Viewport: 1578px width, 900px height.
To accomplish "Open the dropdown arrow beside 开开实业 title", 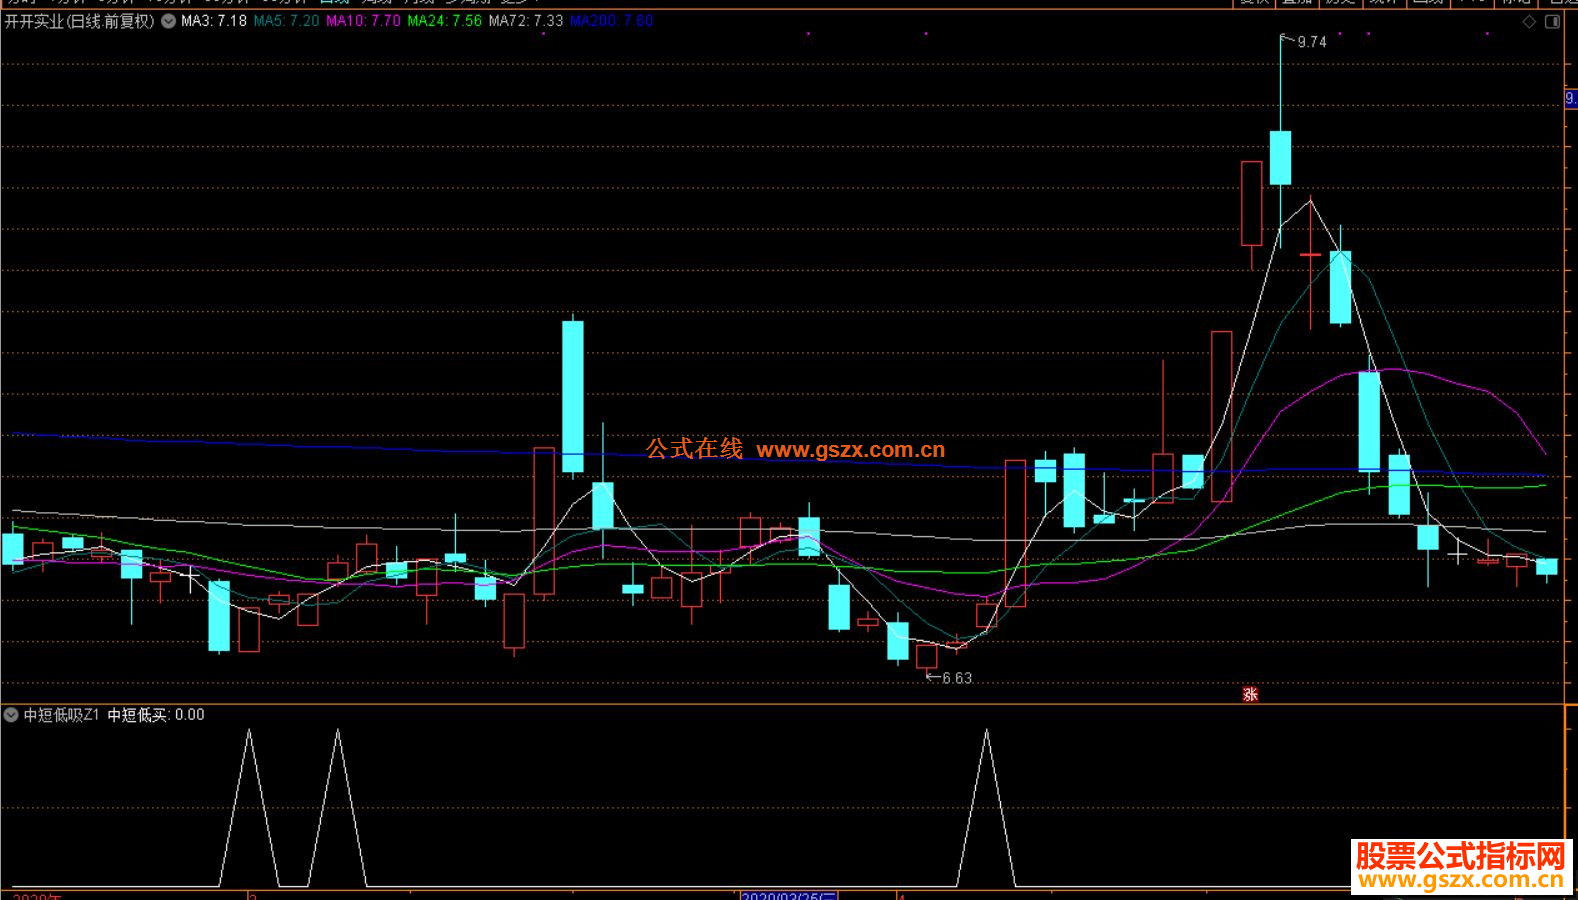I will 168,21.
